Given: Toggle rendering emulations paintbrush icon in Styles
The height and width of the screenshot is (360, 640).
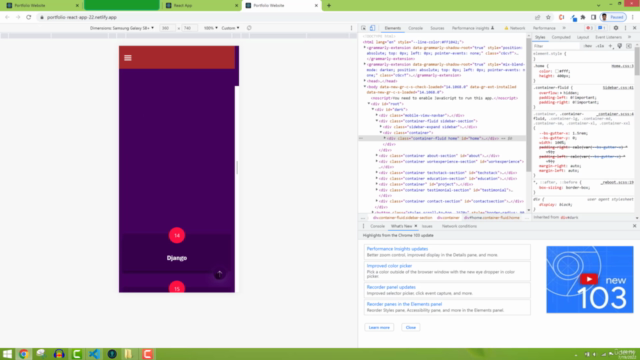Looking at the screenshot, I should pyautogui.click(x=620, y=46).
